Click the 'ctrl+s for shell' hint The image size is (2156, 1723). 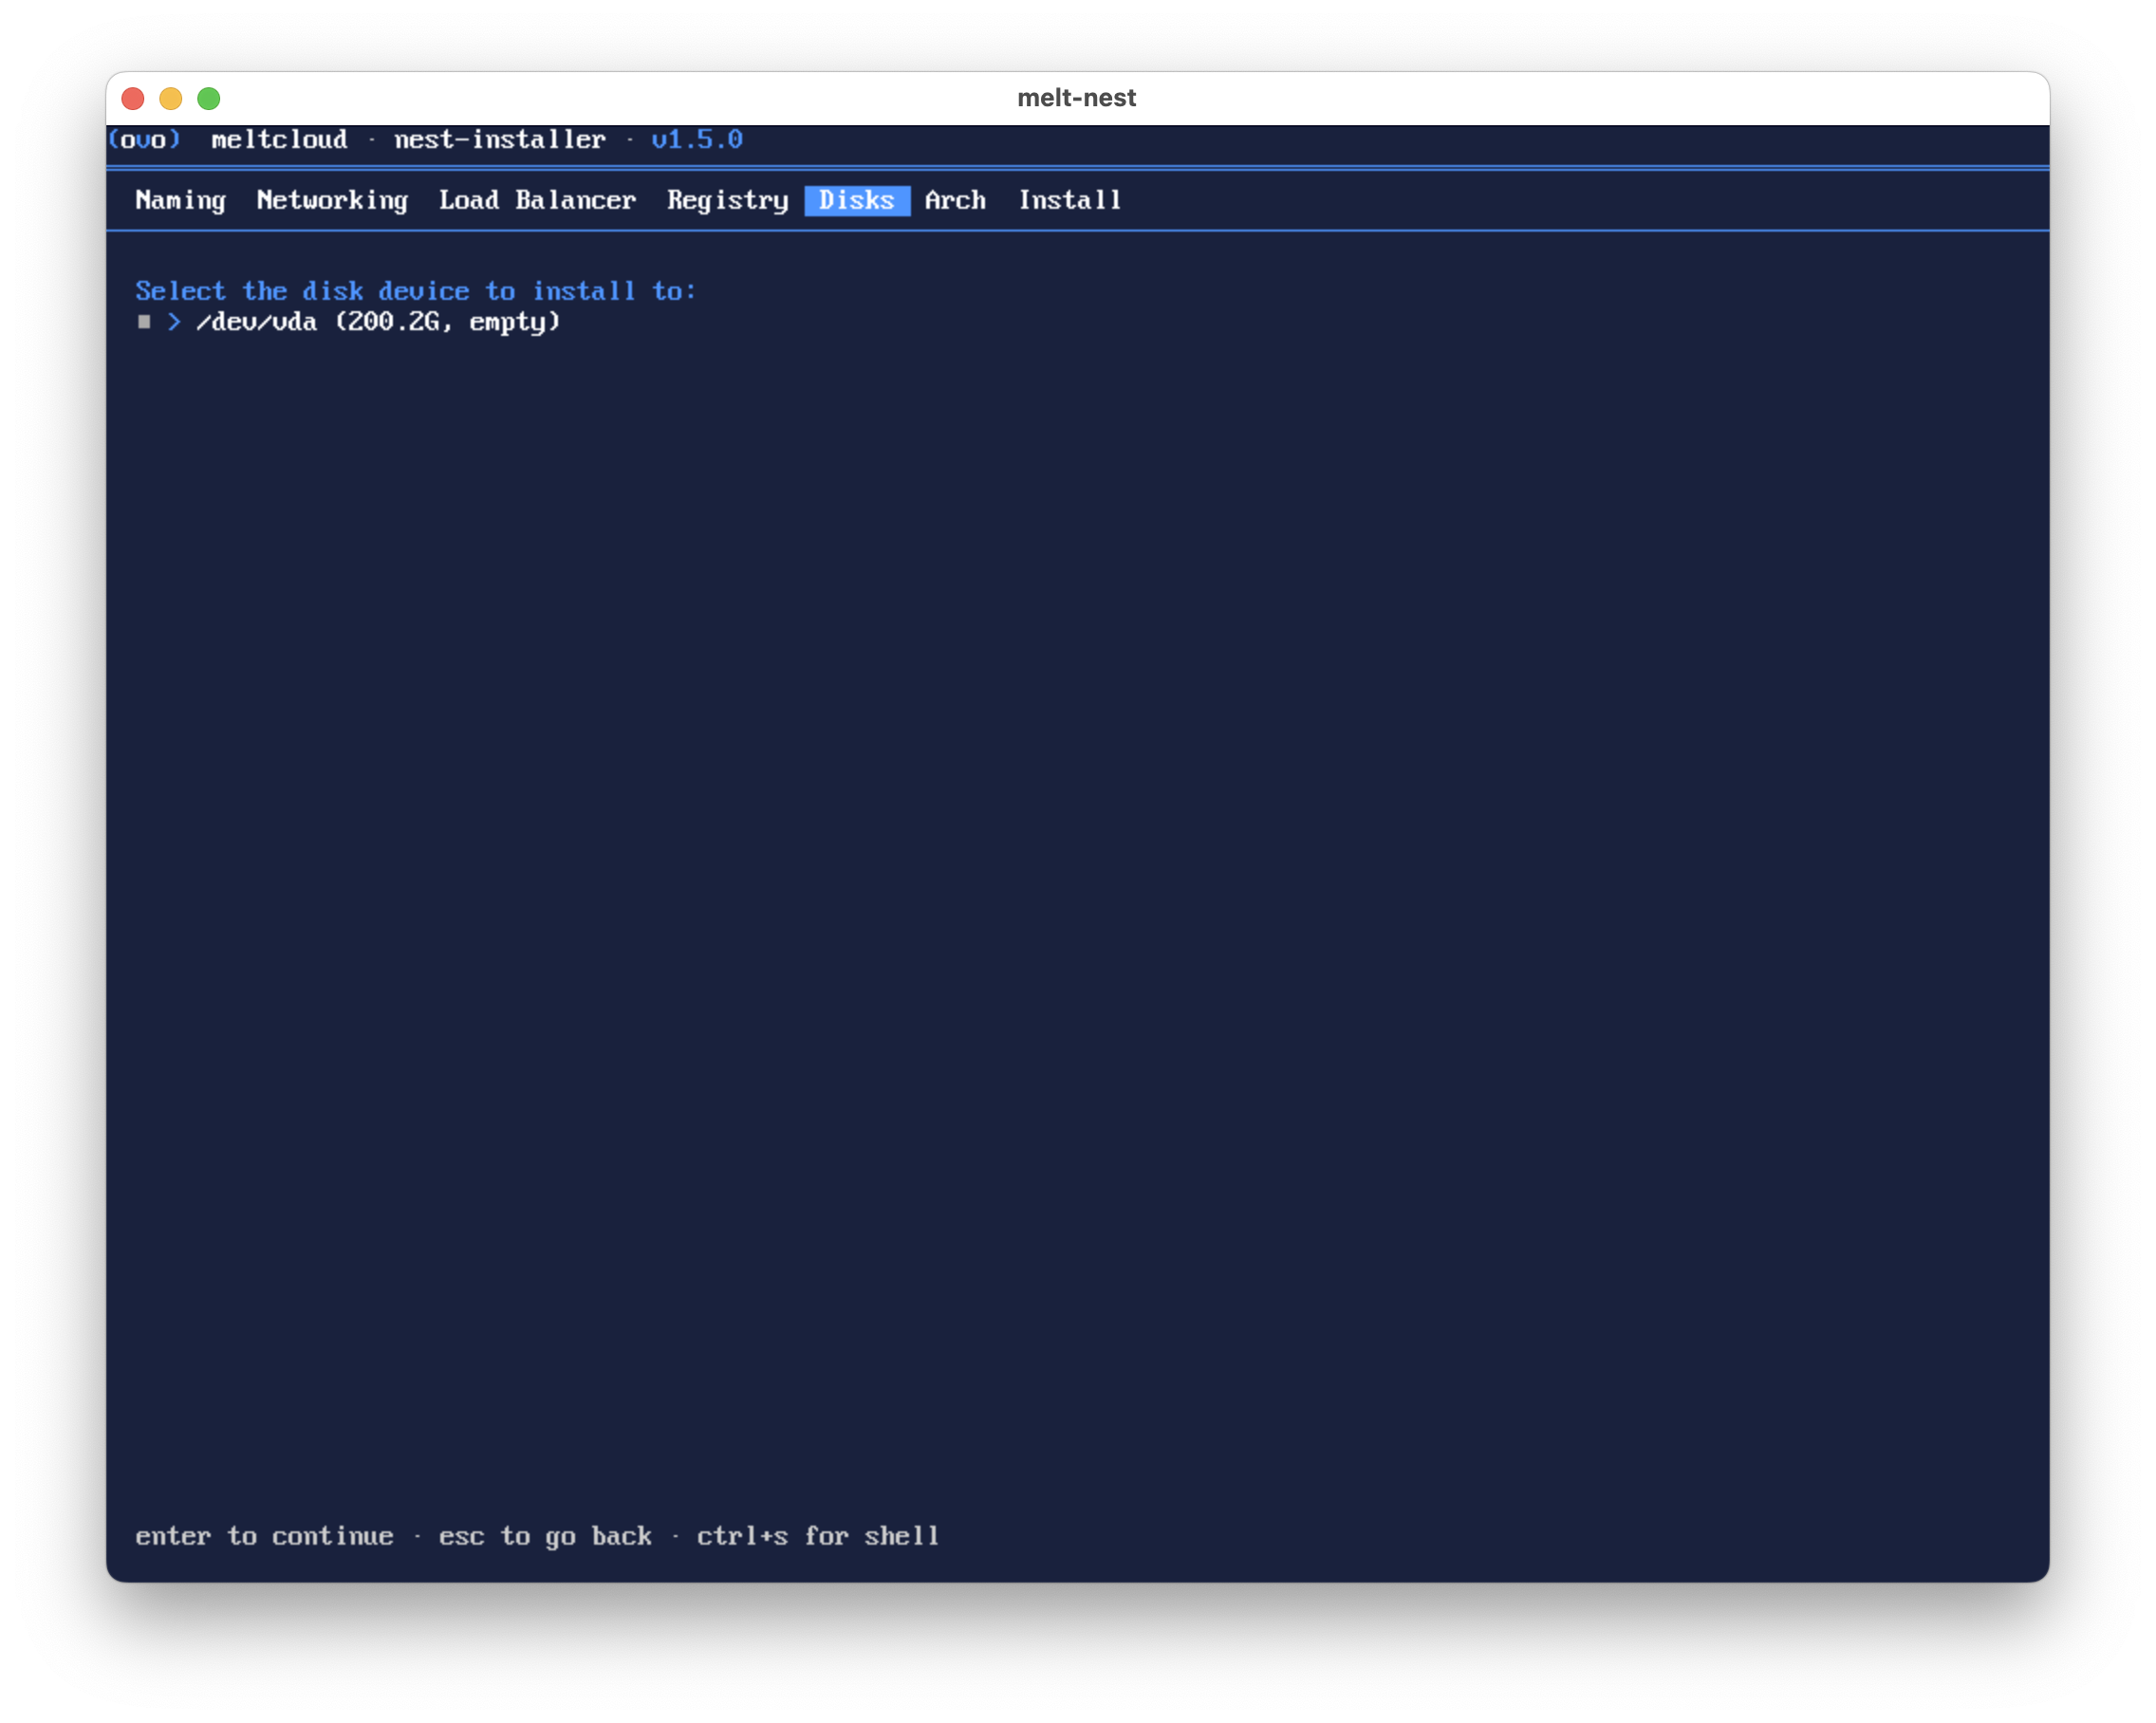pos(818,1537)
